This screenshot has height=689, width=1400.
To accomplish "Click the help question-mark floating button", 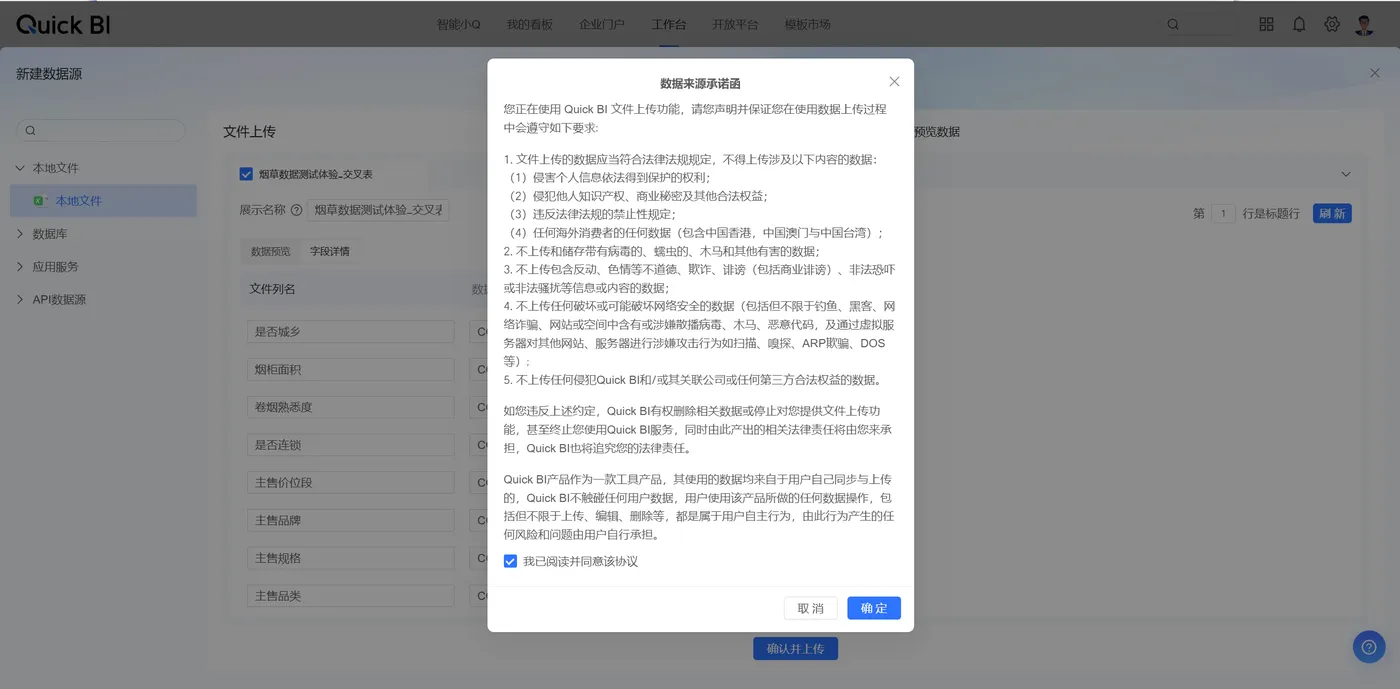I will click(1369, 646).
